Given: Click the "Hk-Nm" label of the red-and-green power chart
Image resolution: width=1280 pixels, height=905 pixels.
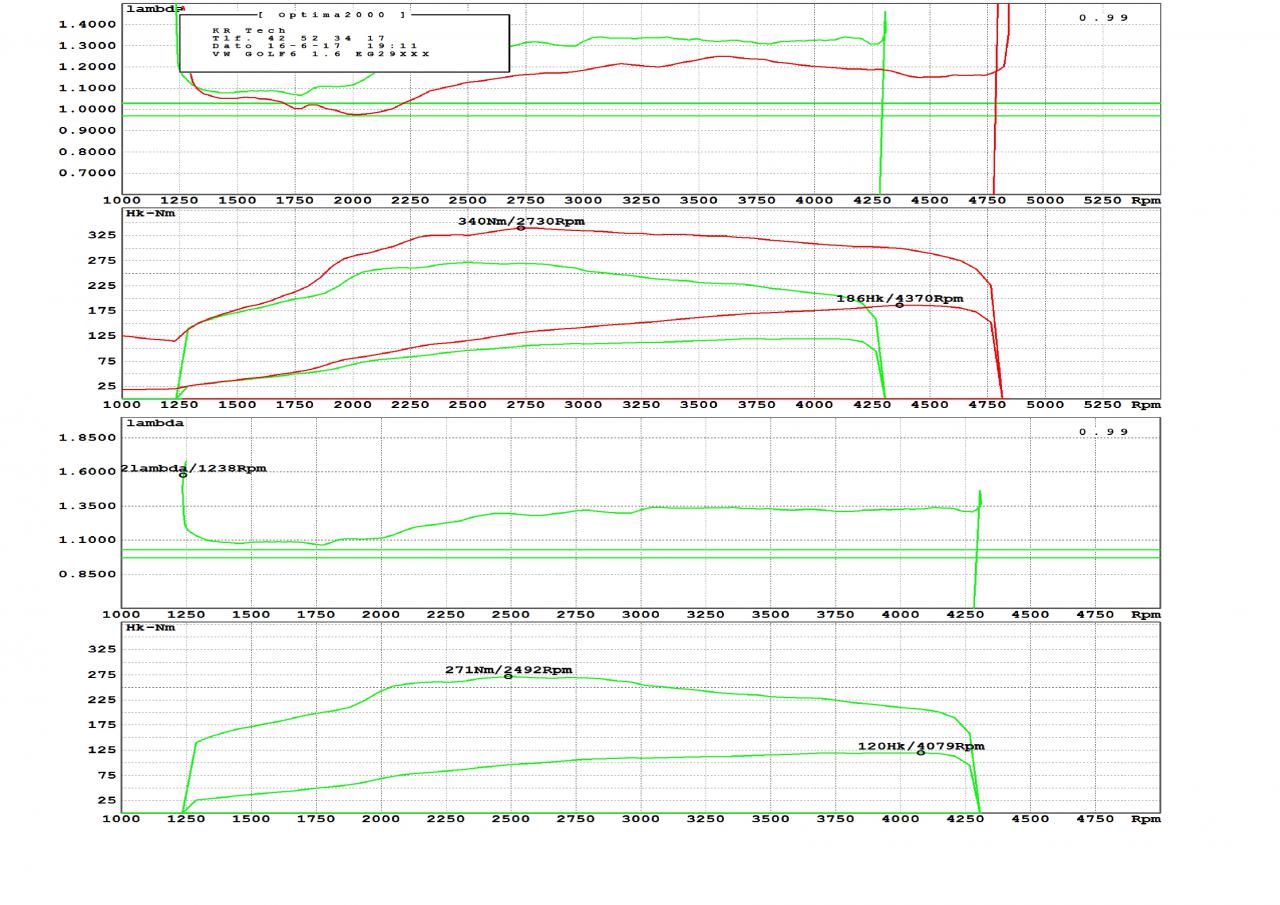Looking at the screenshot, I should coord(150,214).
